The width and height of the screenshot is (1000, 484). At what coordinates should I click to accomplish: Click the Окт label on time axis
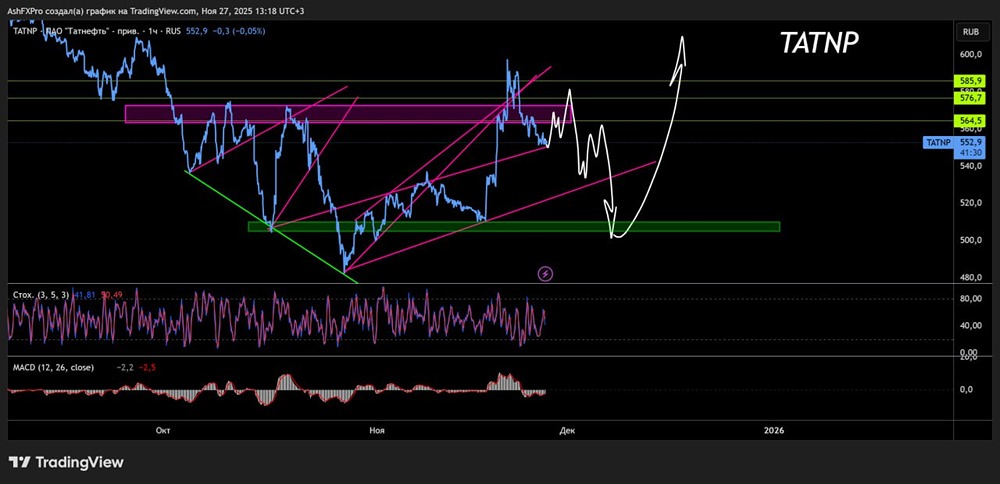(163, 431)
